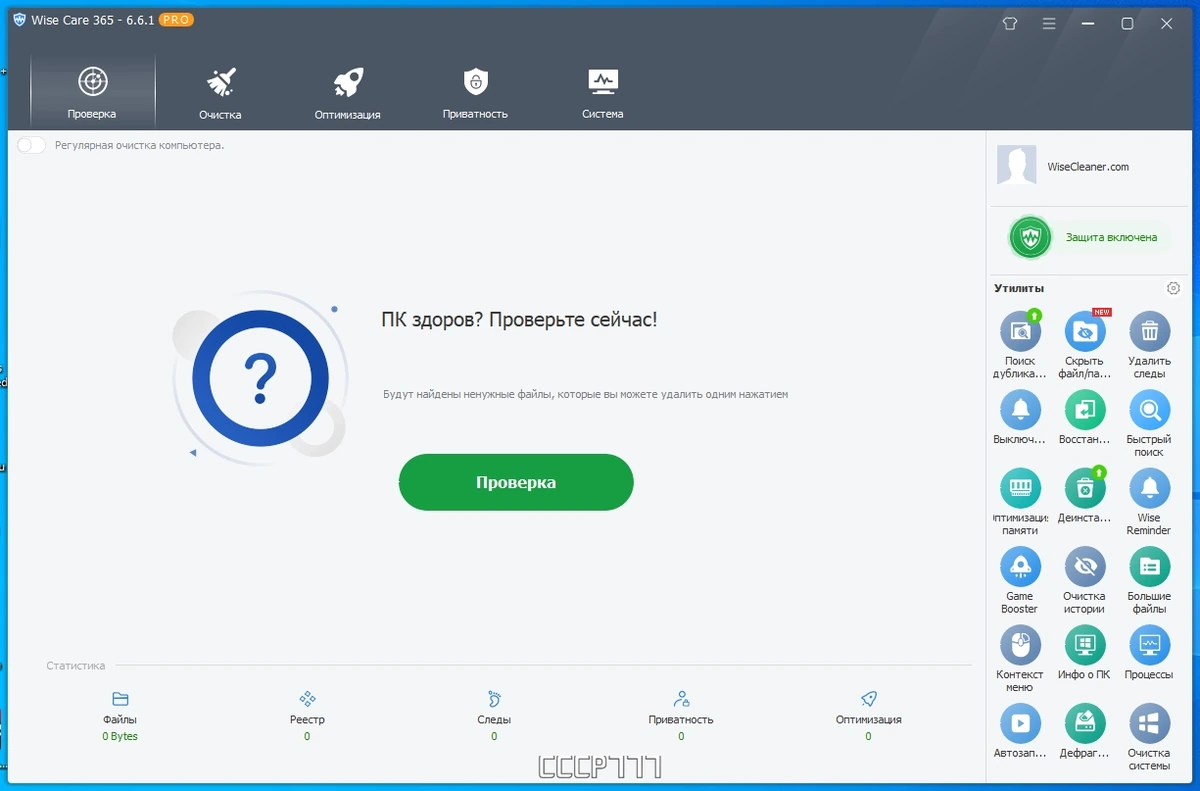Go to the Приватность tab

475,92
